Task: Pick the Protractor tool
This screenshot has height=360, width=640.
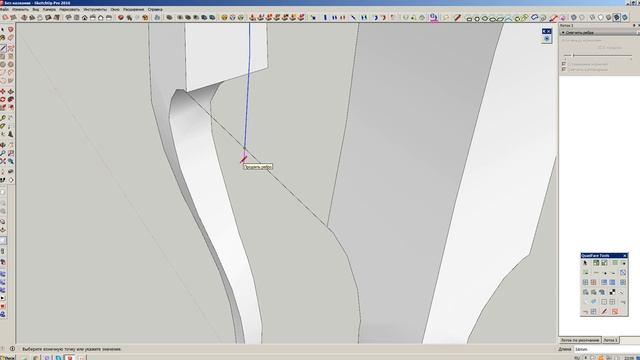Action: (3, 126)
